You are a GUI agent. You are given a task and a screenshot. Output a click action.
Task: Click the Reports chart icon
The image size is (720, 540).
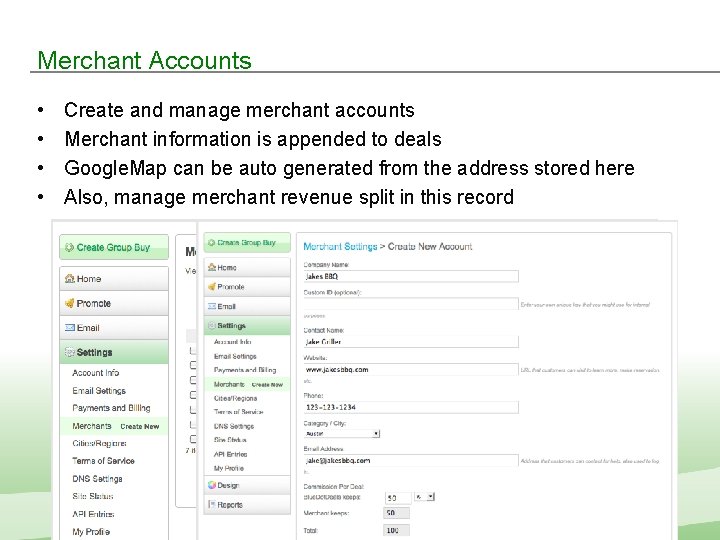[x=212, y=504]
